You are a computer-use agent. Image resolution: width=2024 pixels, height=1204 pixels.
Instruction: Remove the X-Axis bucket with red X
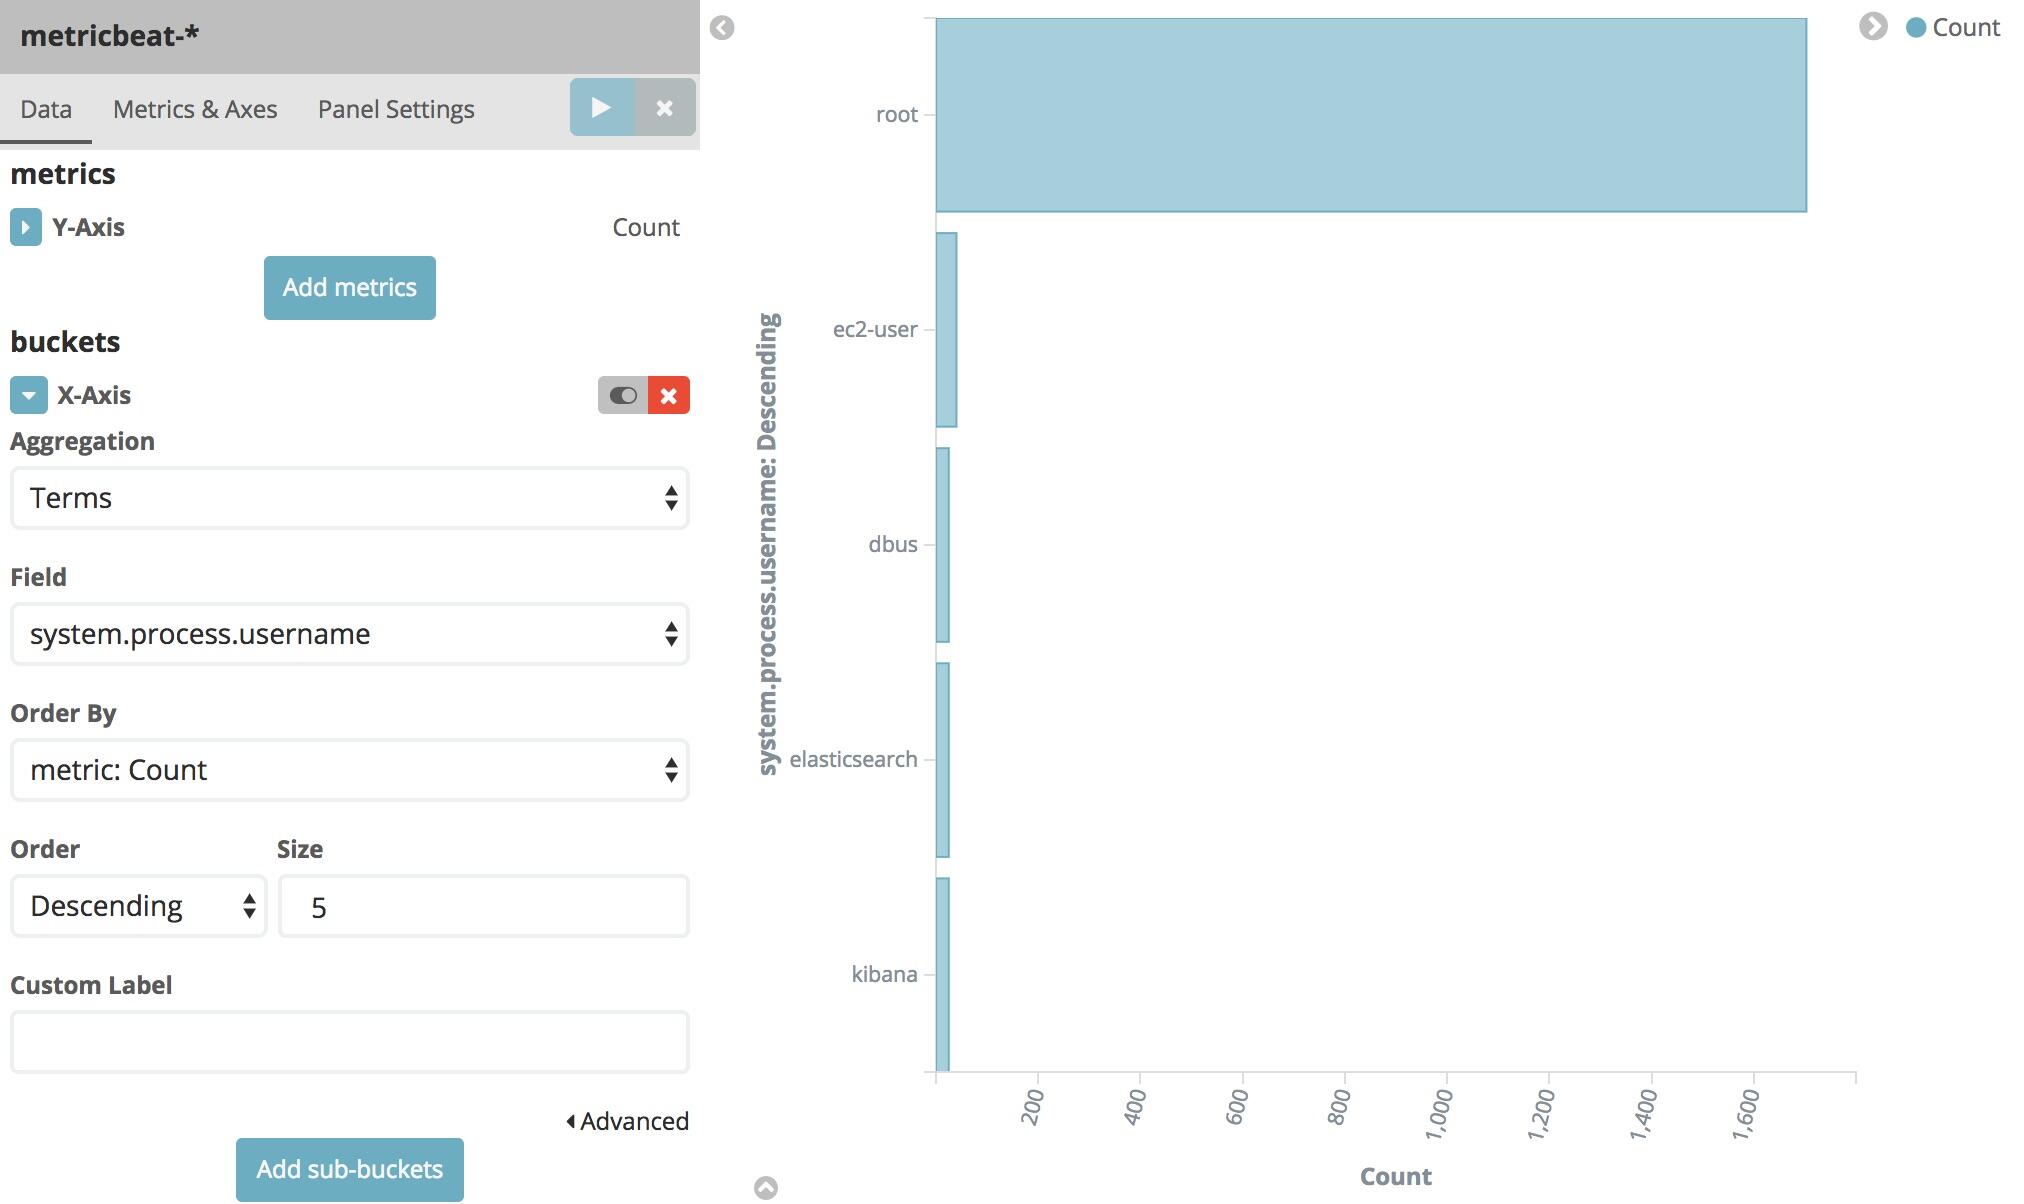point(669,395)
